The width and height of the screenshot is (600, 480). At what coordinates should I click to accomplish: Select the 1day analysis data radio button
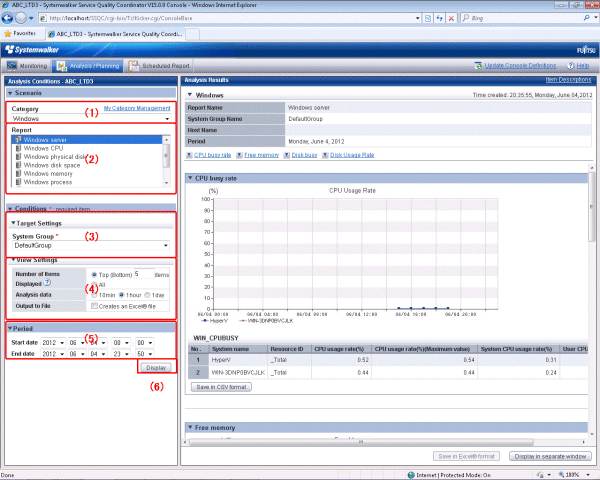point(147,295)
